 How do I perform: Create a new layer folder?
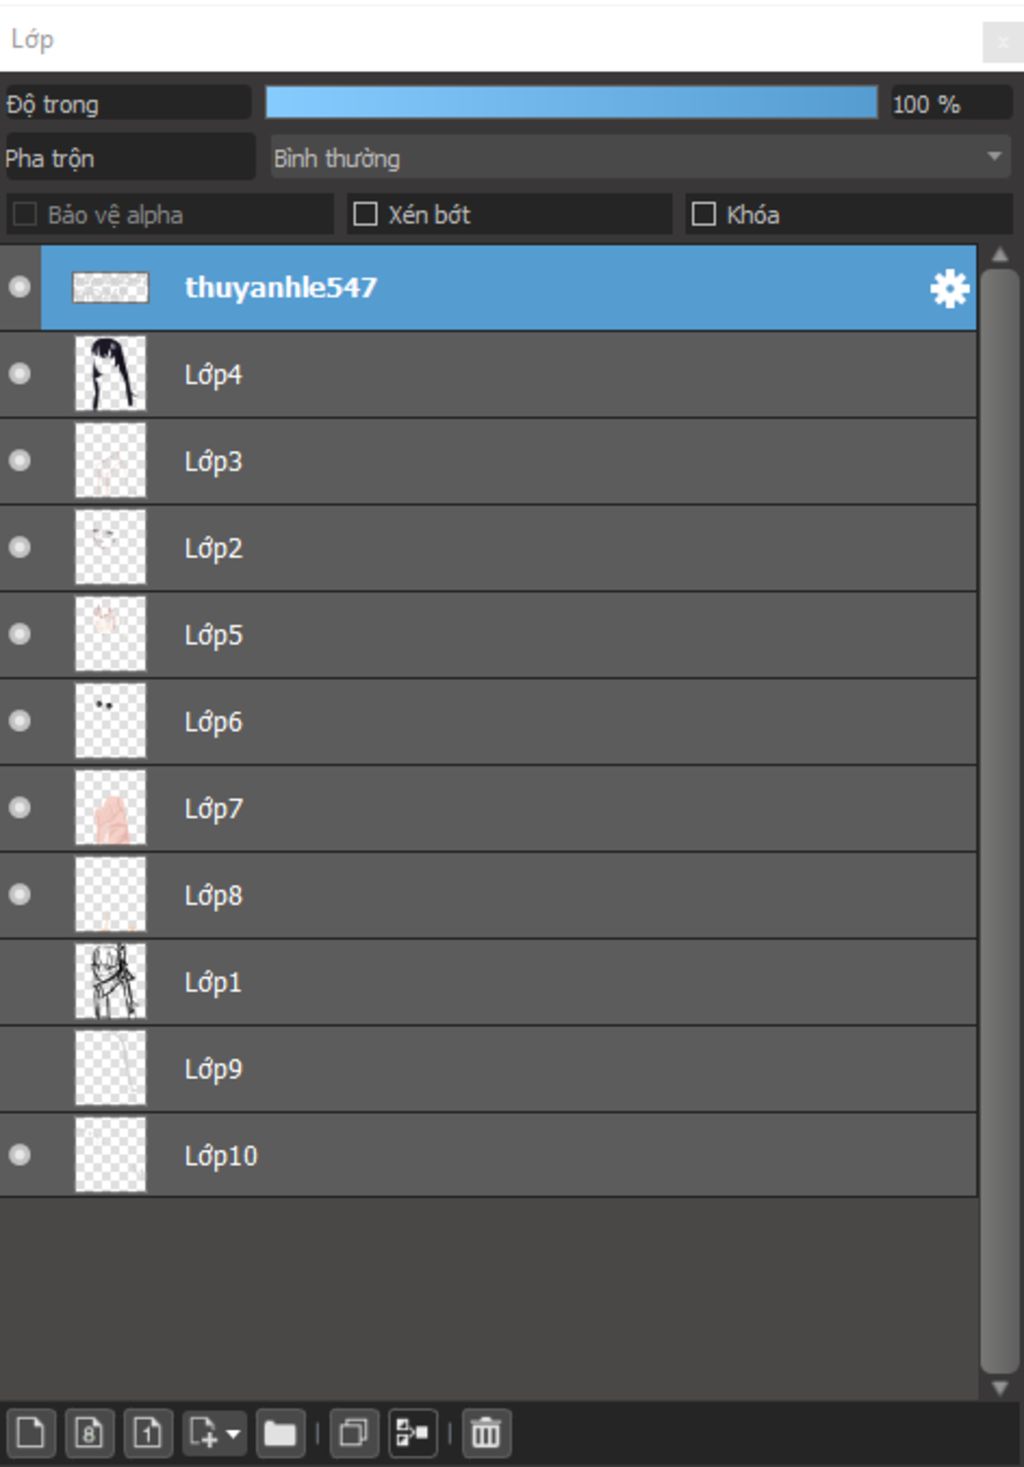pos(280,1433)
